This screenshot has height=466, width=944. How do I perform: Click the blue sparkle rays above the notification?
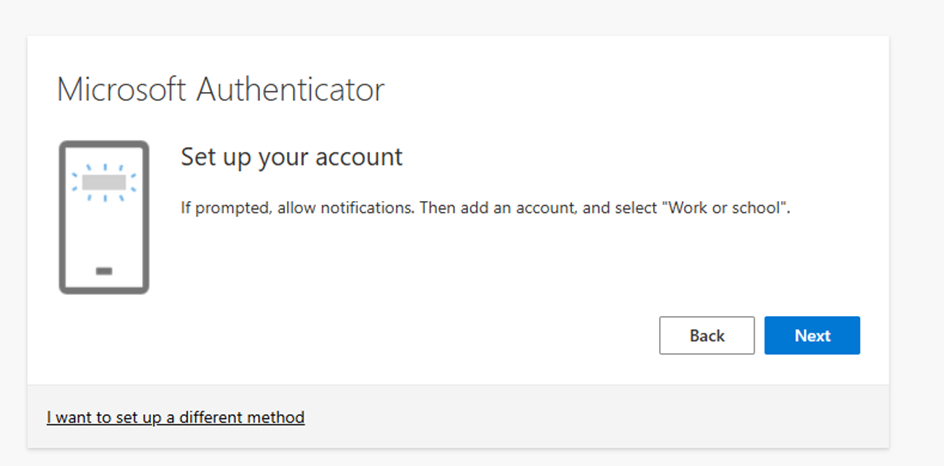104,167
